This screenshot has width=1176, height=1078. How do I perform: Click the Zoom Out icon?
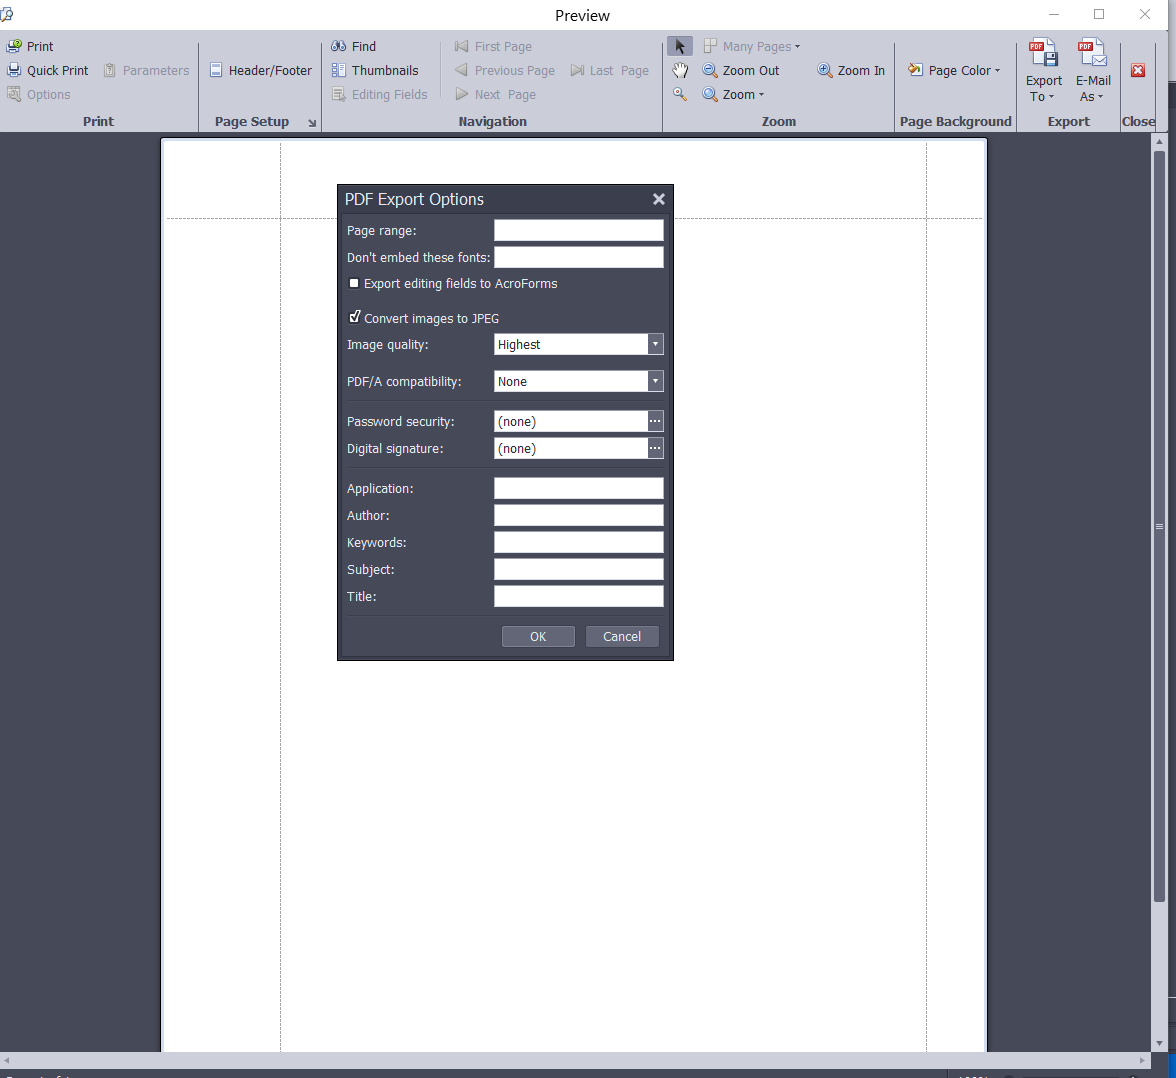click(710, 70)
